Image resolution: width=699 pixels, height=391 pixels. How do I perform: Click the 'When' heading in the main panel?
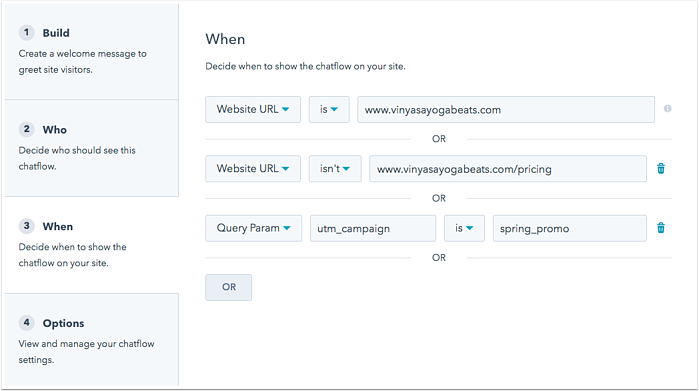tap(226, 39)
